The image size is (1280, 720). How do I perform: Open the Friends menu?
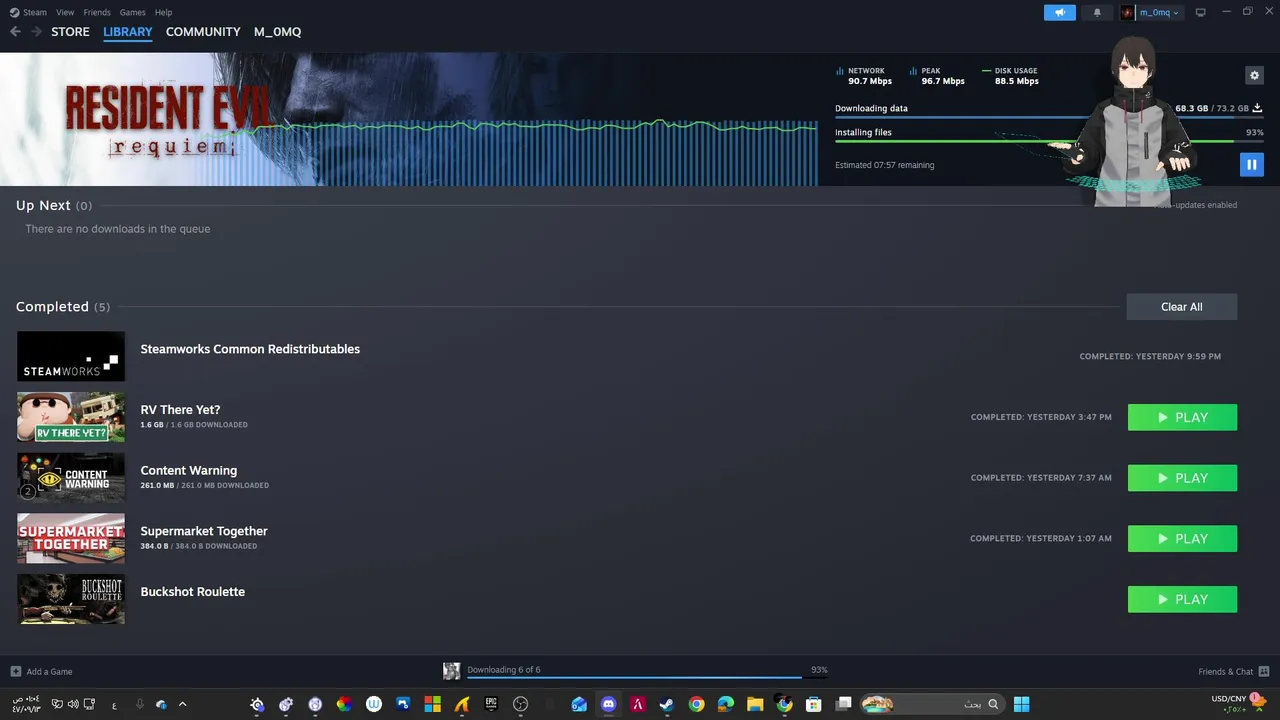click(x=97, y=12)
